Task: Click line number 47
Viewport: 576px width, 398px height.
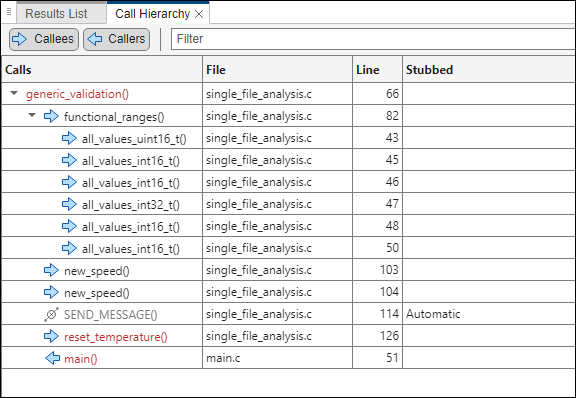Action: click(392, 204)
